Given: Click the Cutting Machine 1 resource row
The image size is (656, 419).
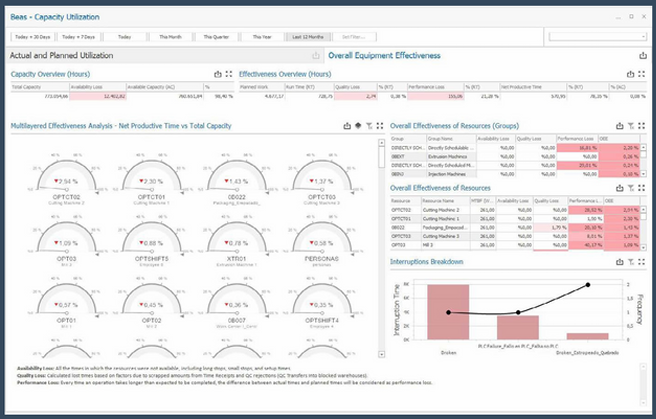Looking at the screenshot, I should [515, 219].
